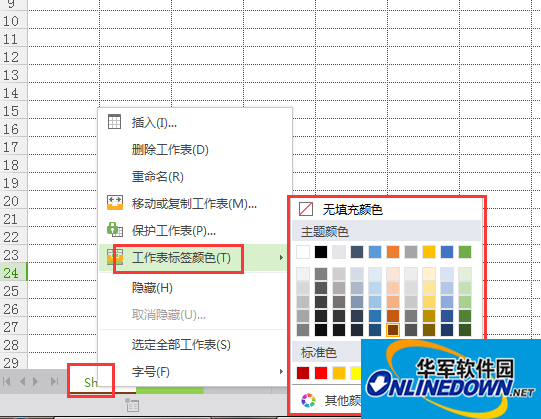Click the 主题颜色 section heading
The image size is (541, 419).
coord(325,231)
